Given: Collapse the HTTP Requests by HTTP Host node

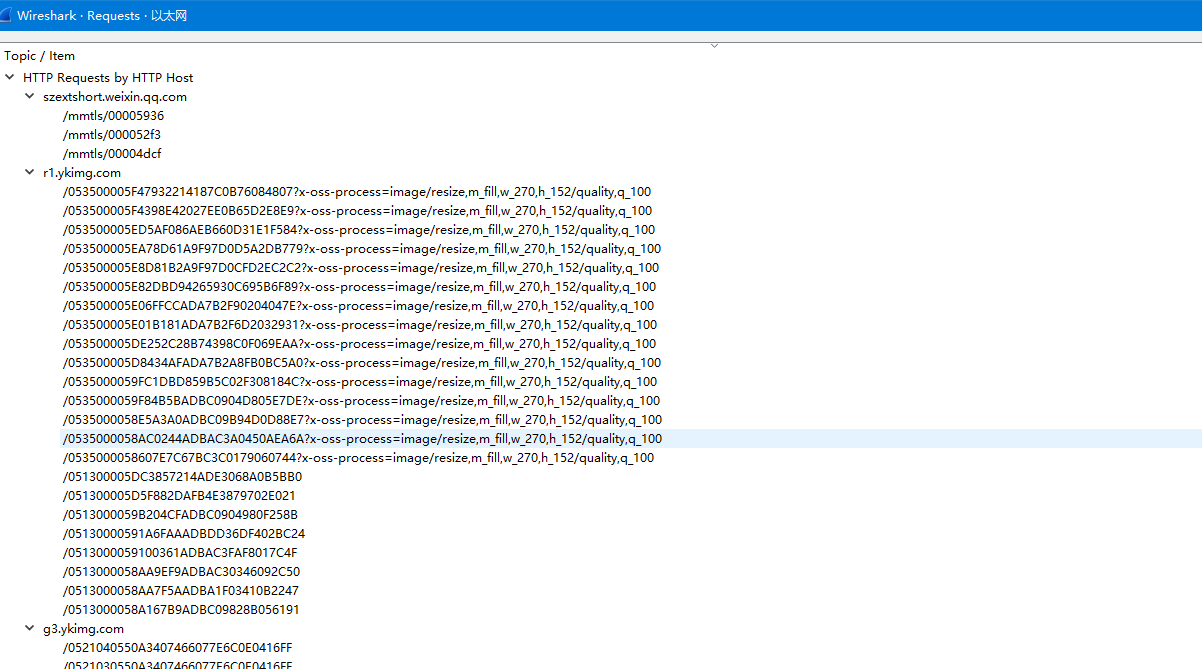Looking at the screenshot, I should click(x=10, y=77).
